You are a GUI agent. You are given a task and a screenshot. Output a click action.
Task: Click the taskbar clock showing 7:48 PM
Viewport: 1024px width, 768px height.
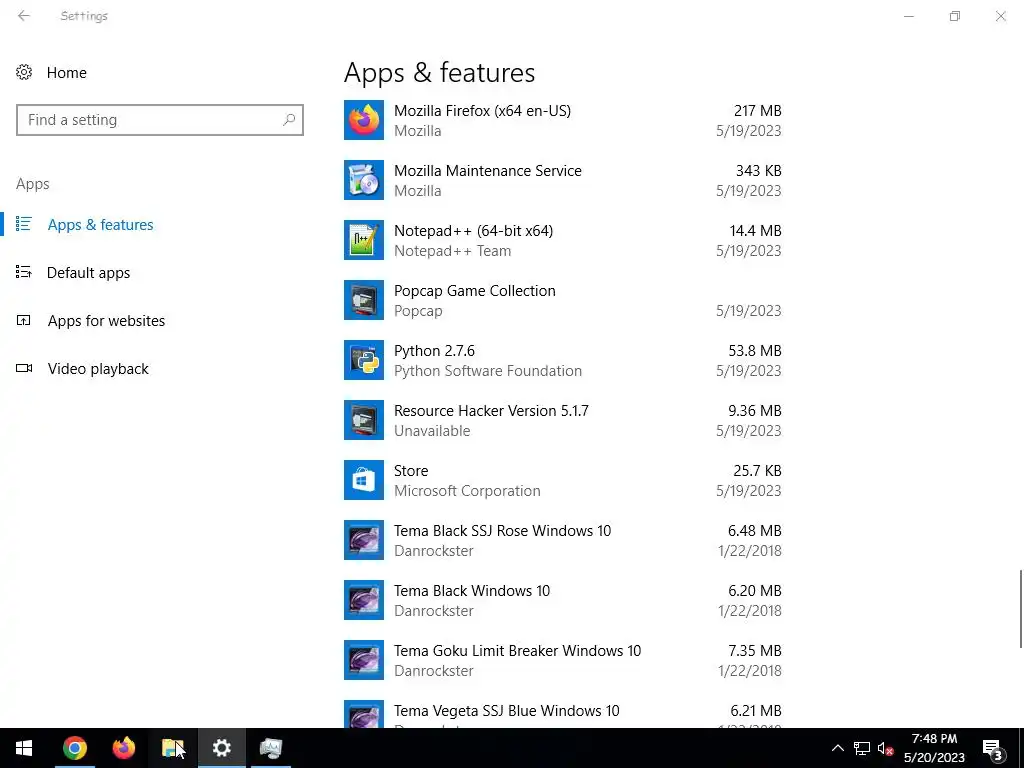(934, 748)
